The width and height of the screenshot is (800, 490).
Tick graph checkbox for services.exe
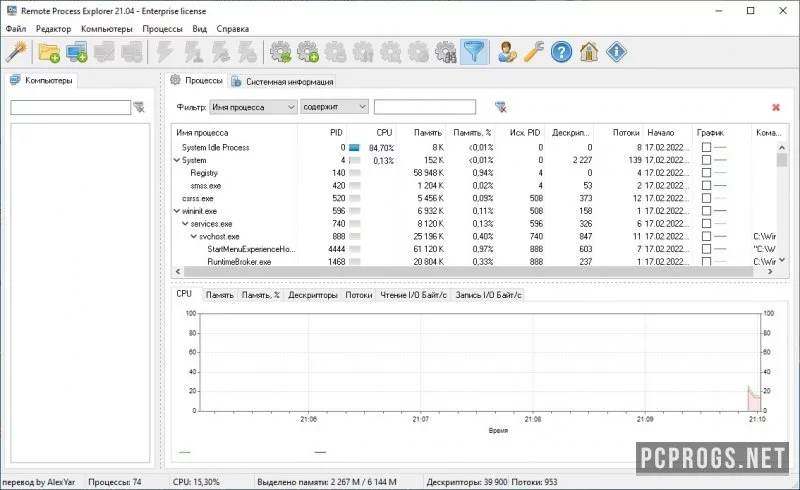click(706, 224)
